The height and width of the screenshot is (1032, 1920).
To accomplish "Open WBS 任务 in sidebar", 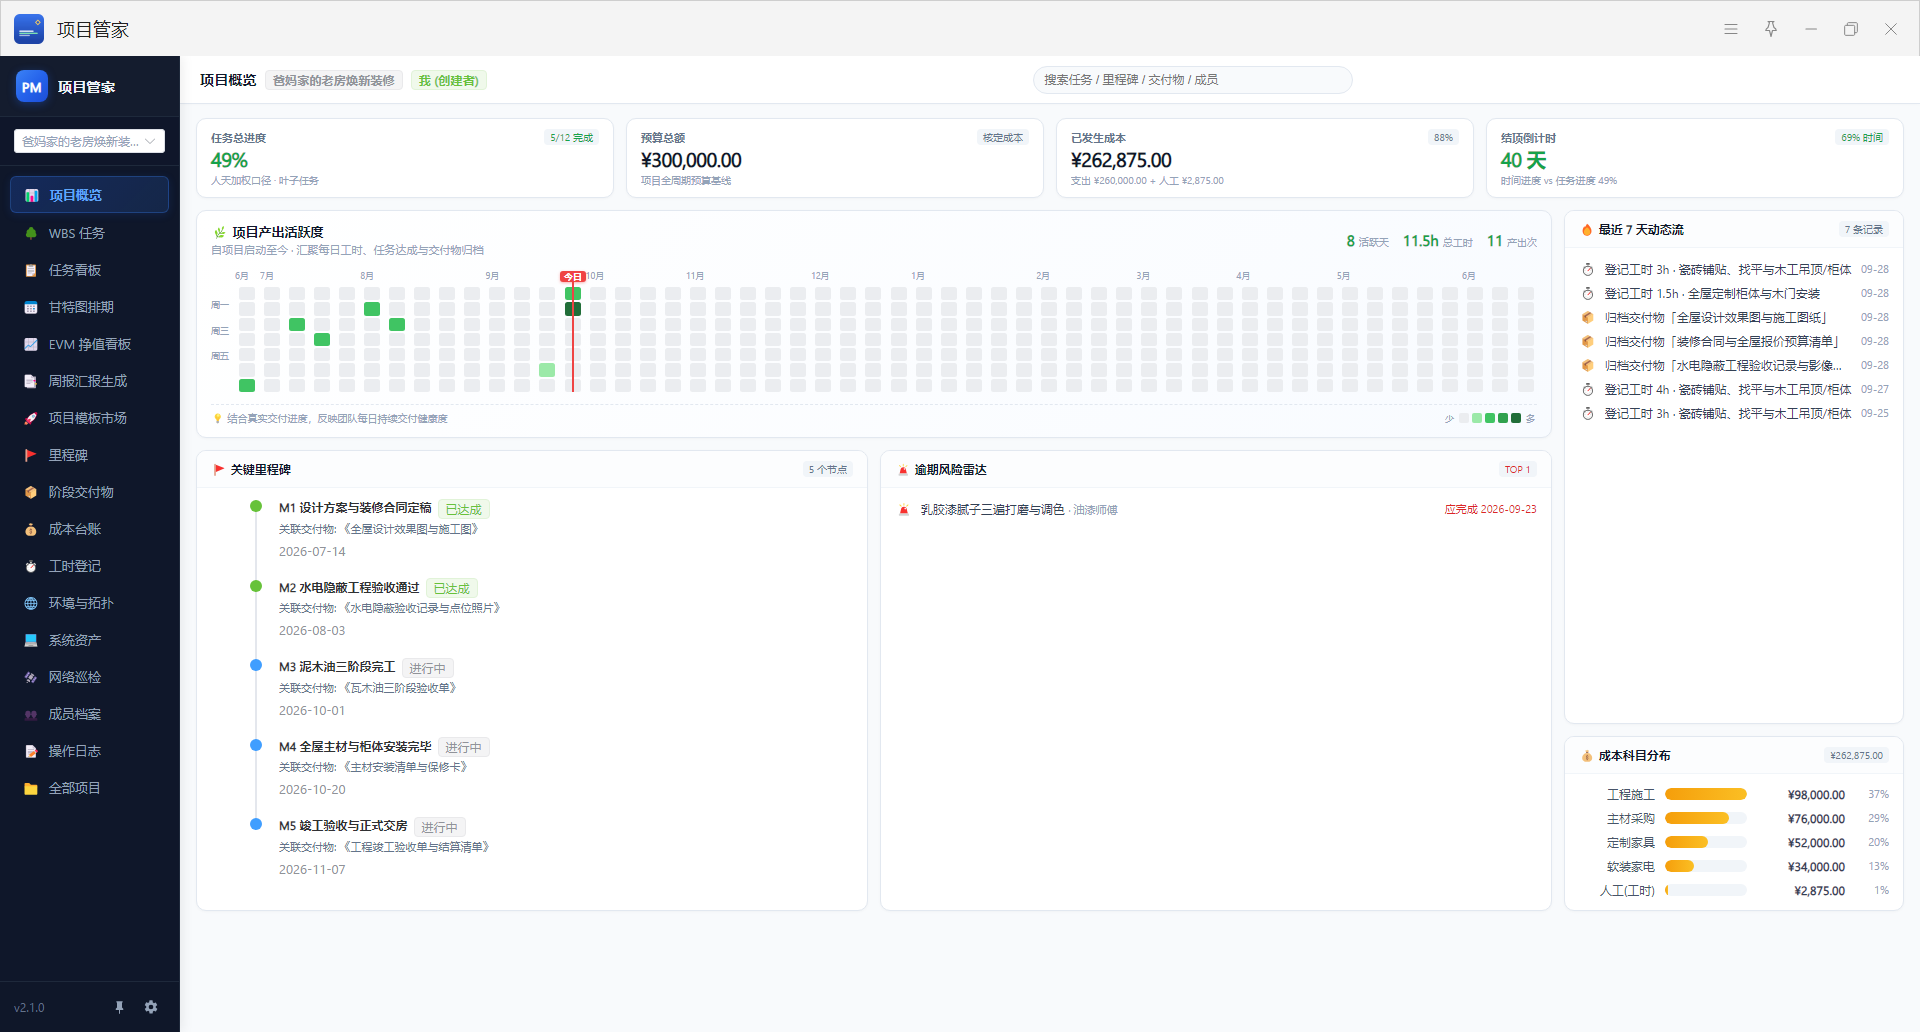I will [89, 233].
